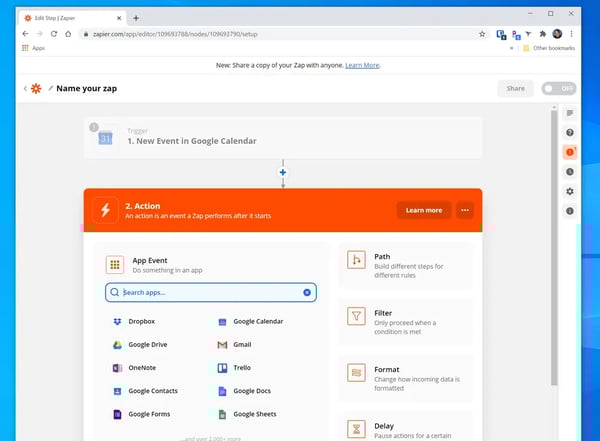This screenshot has width=600, height=441.
Task: Toggle the zap ON/OFF switch
Action: pyautogui.click(x=559, y=88)
